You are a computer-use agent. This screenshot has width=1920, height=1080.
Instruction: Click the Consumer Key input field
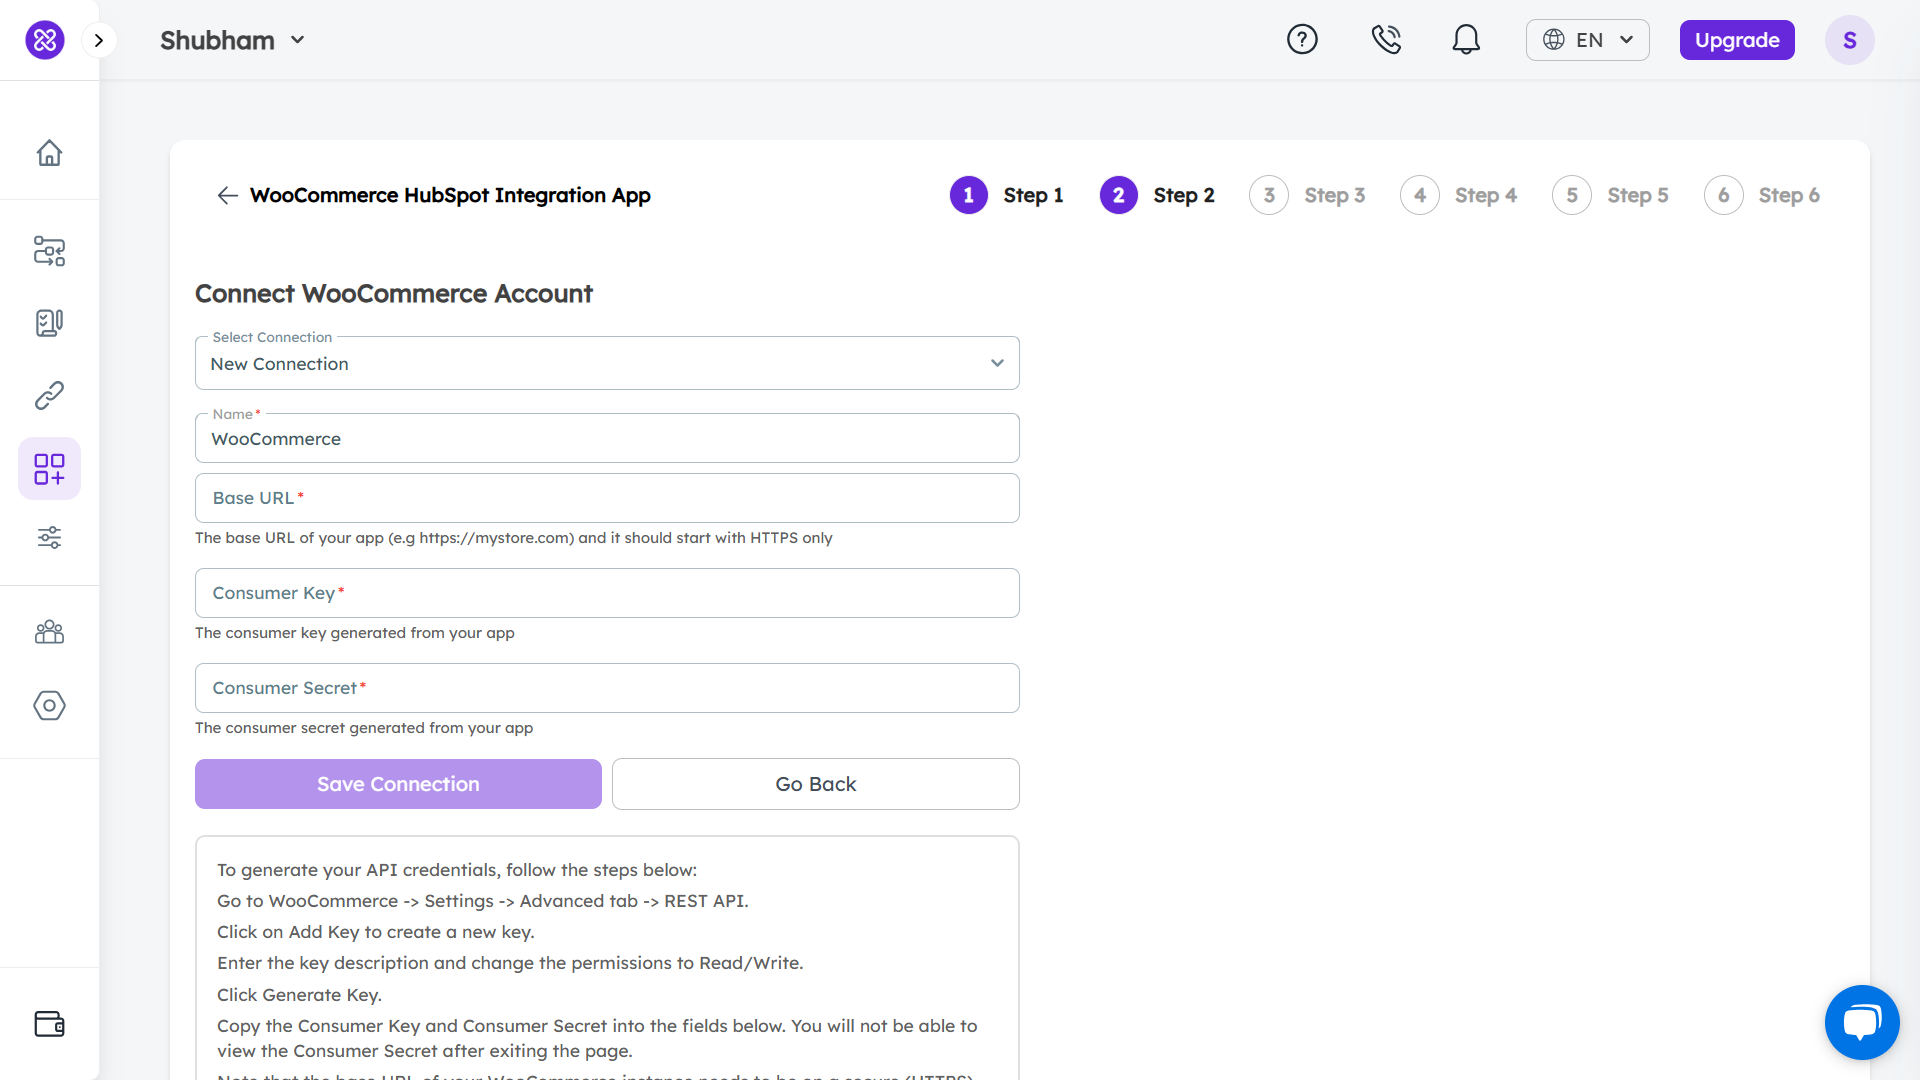pyautogui.click(x=607, y=593)
